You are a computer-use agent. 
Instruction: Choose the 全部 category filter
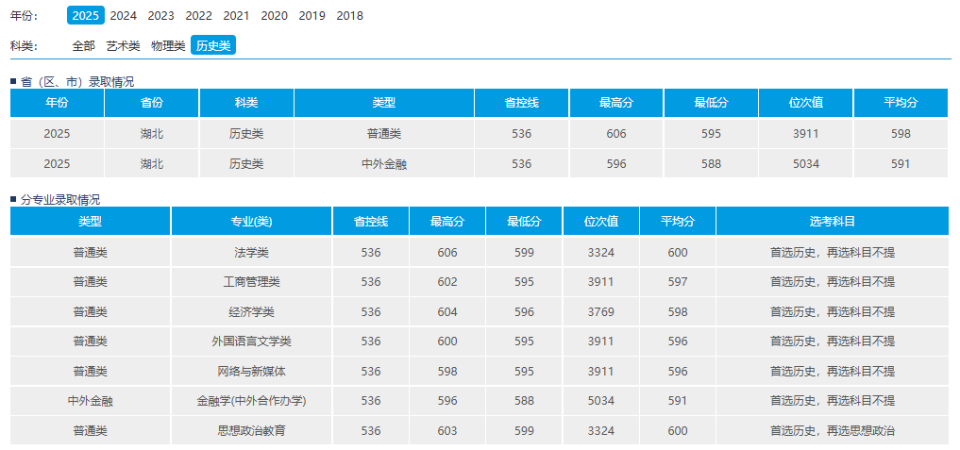pos(84,45)
